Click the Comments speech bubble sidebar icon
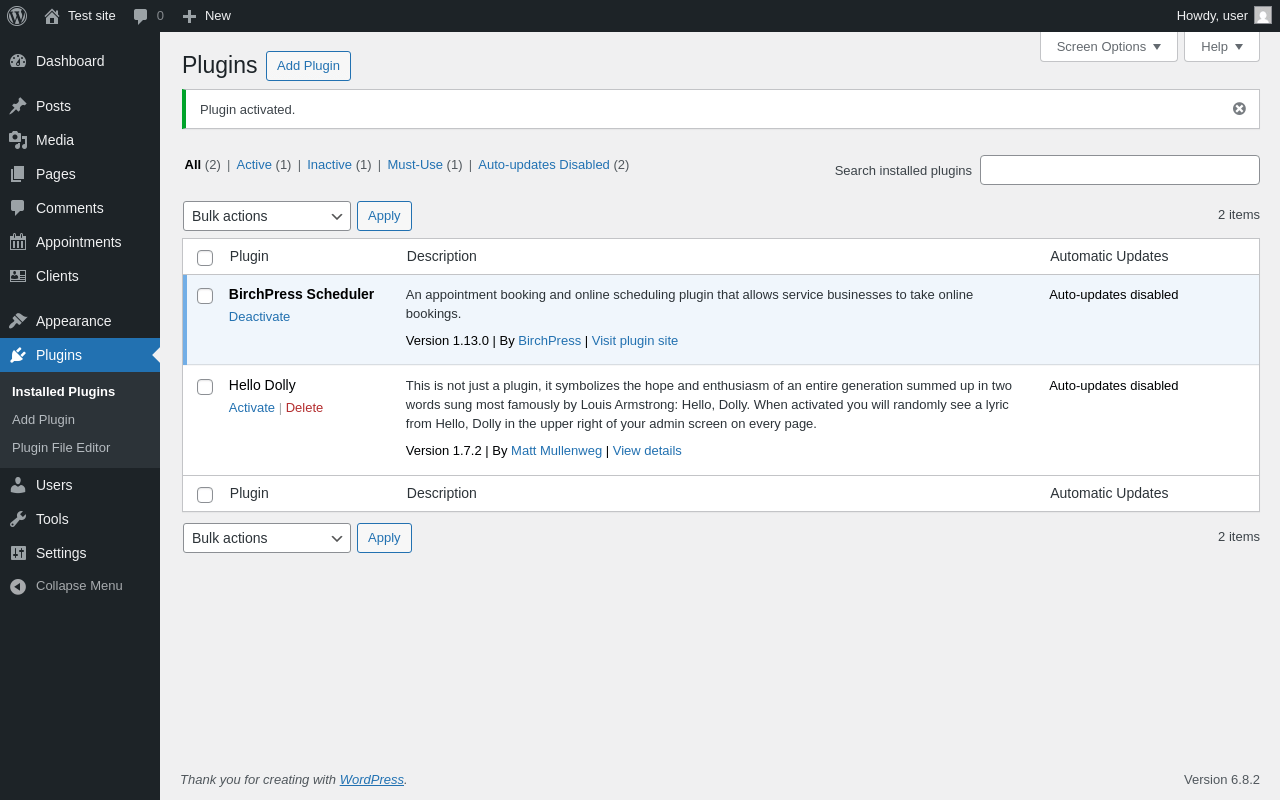This screenshot has height=800, width=1280. pyautogui.click(x=18, y=208)
